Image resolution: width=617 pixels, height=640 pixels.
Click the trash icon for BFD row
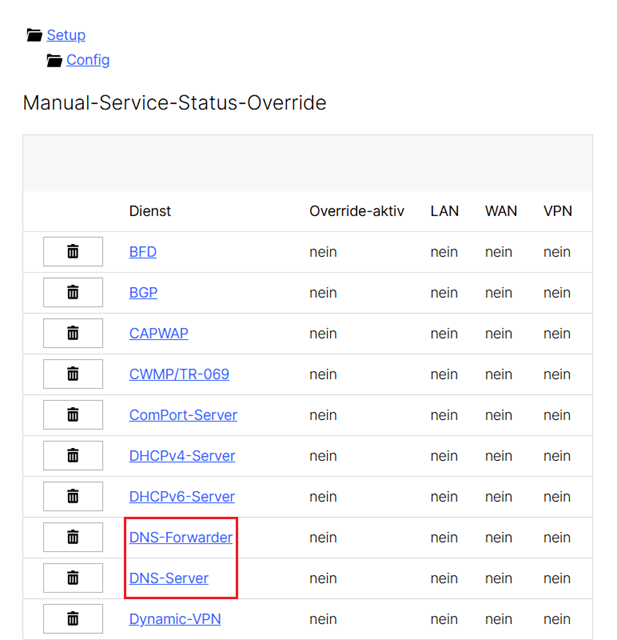(73, 252)
